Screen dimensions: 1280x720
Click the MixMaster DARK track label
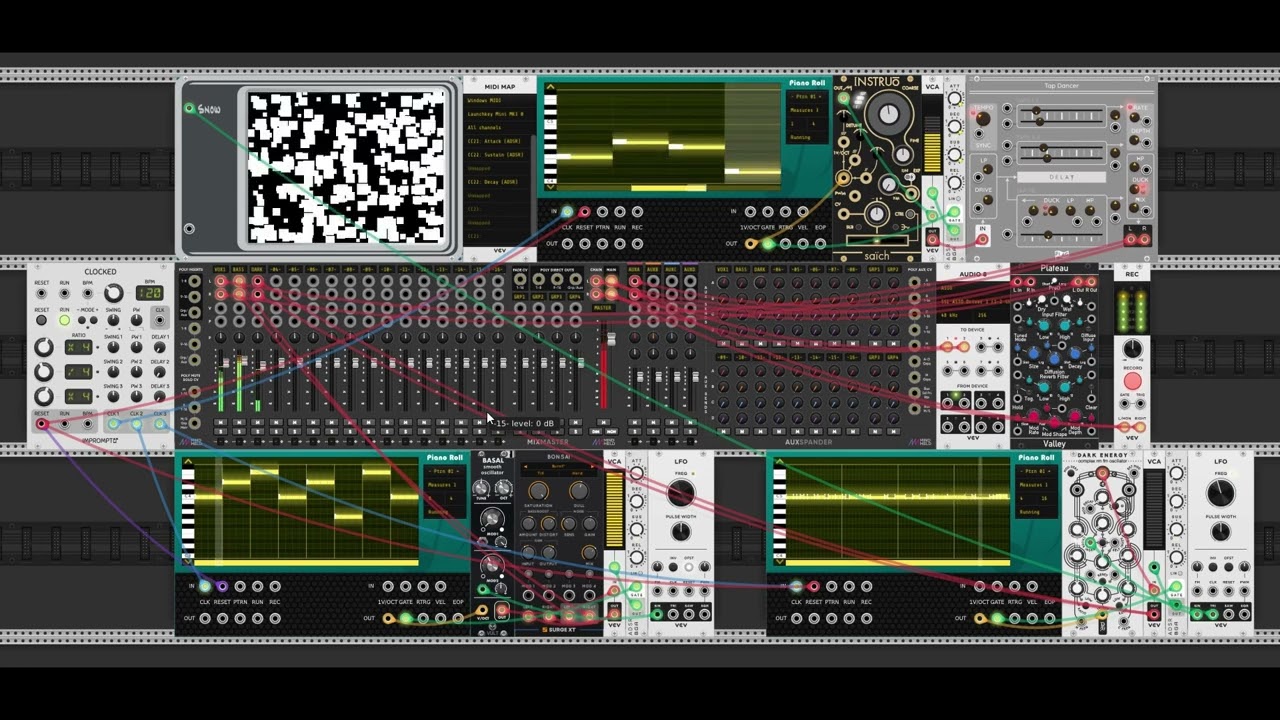tap(257, 269)
